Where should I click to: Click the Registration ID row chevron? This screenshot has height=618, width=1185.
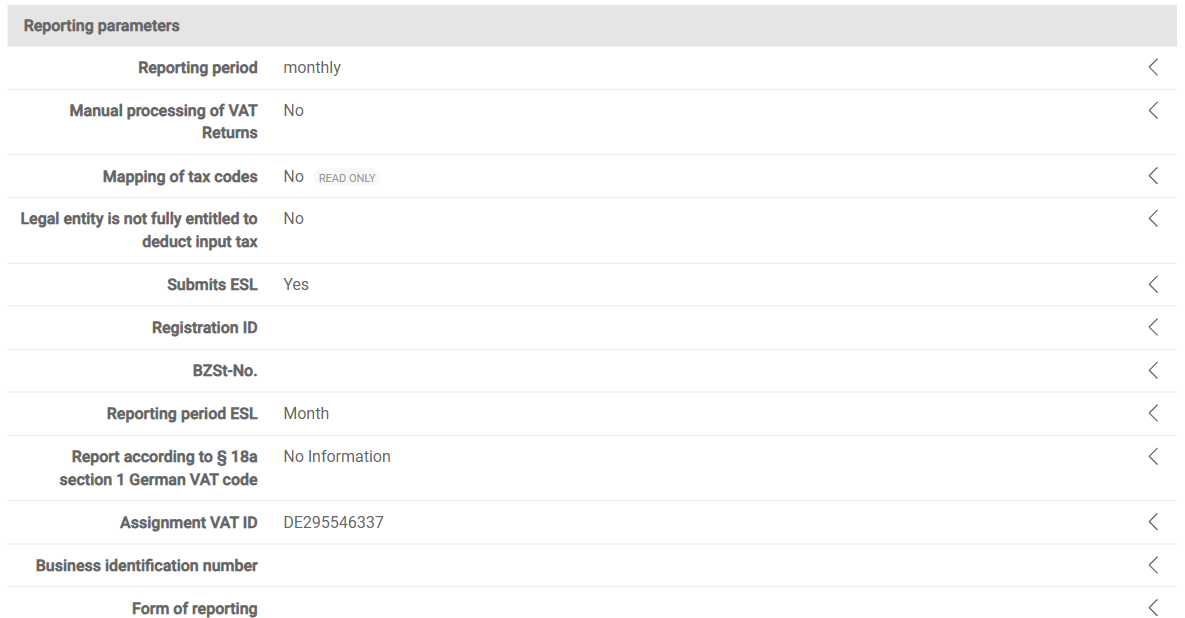1153,327
